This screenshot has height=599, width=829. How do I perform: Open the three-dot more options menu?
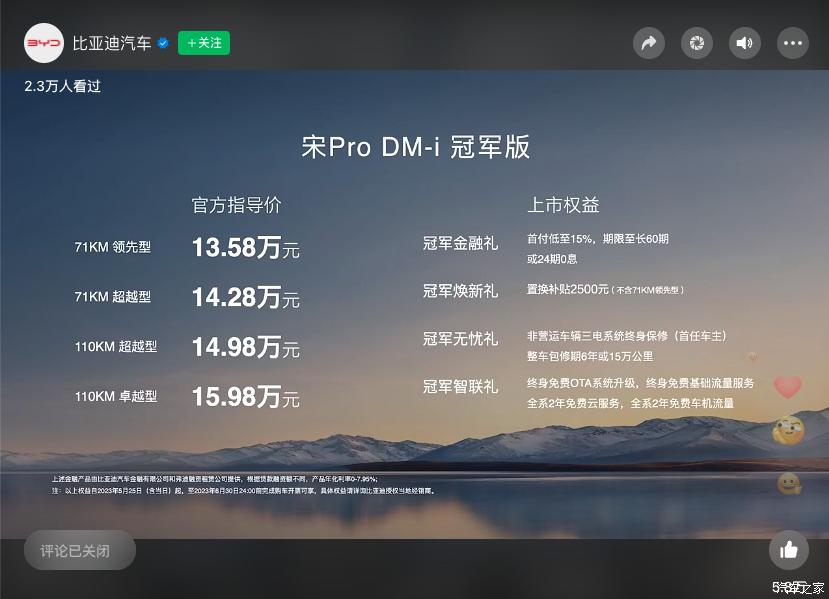tap(793, 43)
